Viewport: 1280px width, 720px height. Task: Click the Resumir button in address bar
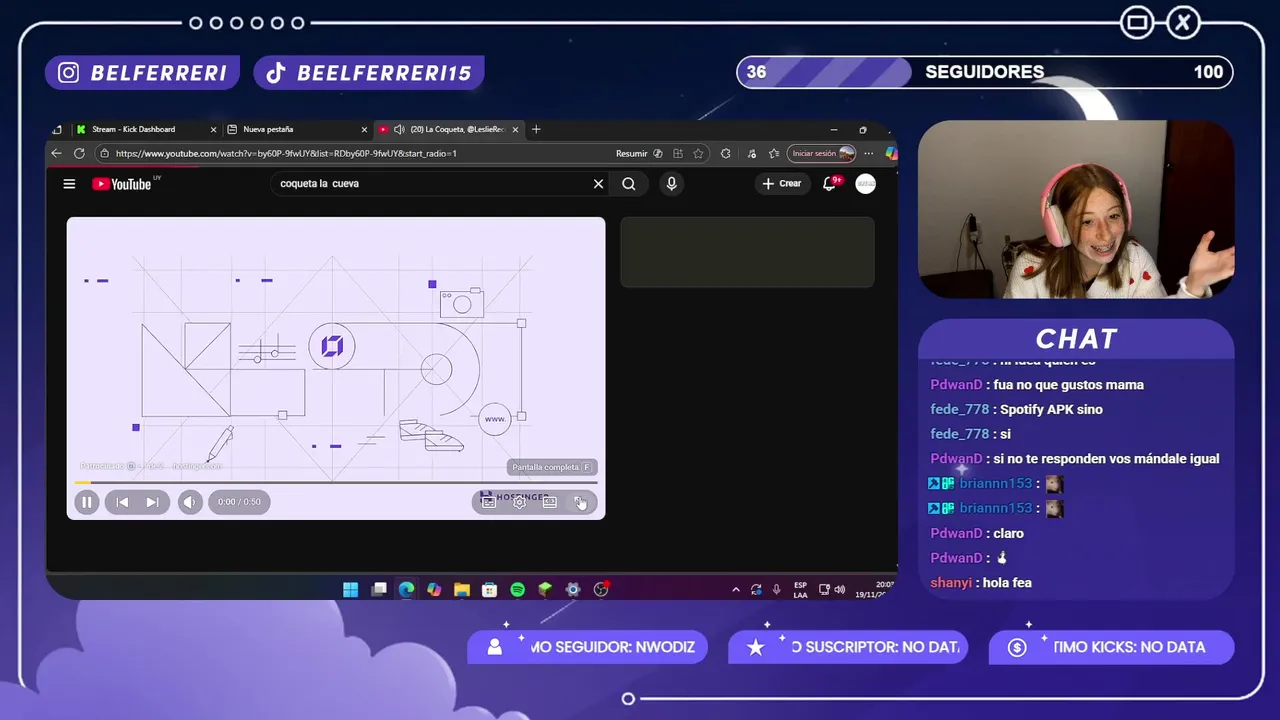click(638, 153)
